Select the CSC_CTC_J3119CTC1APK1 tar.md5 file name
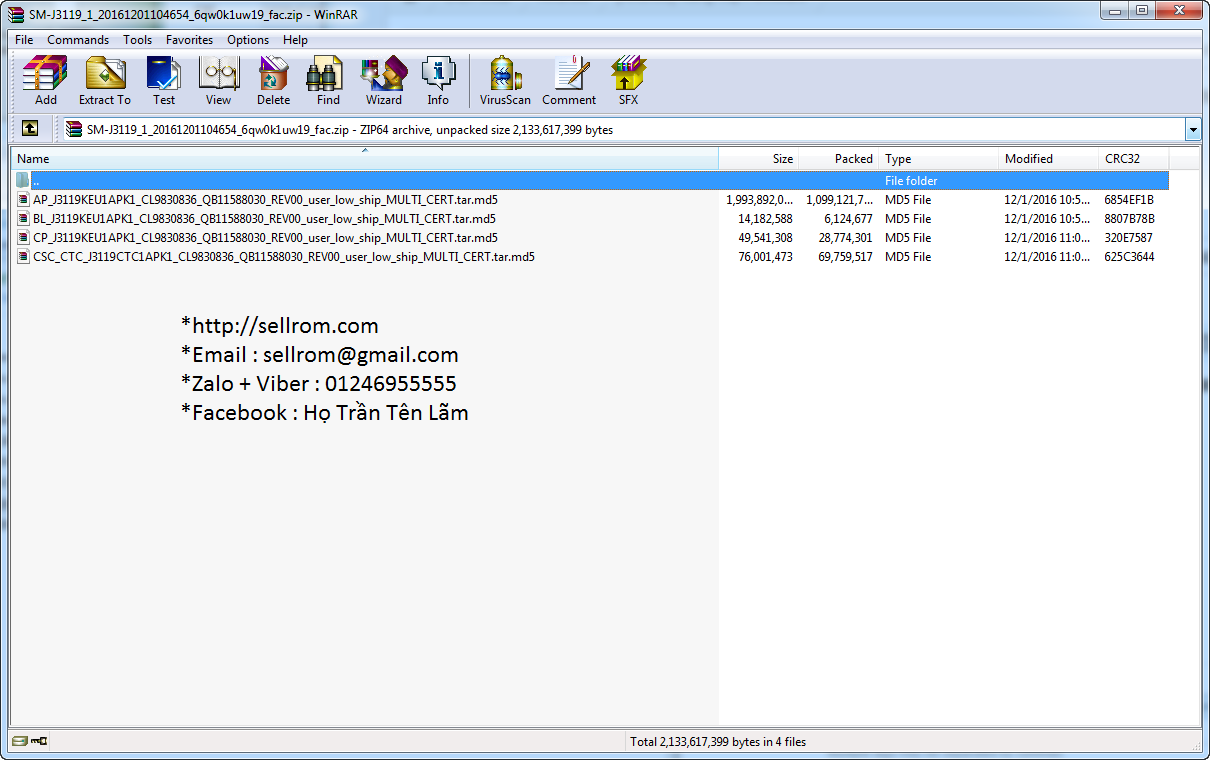 pos(284,257)
